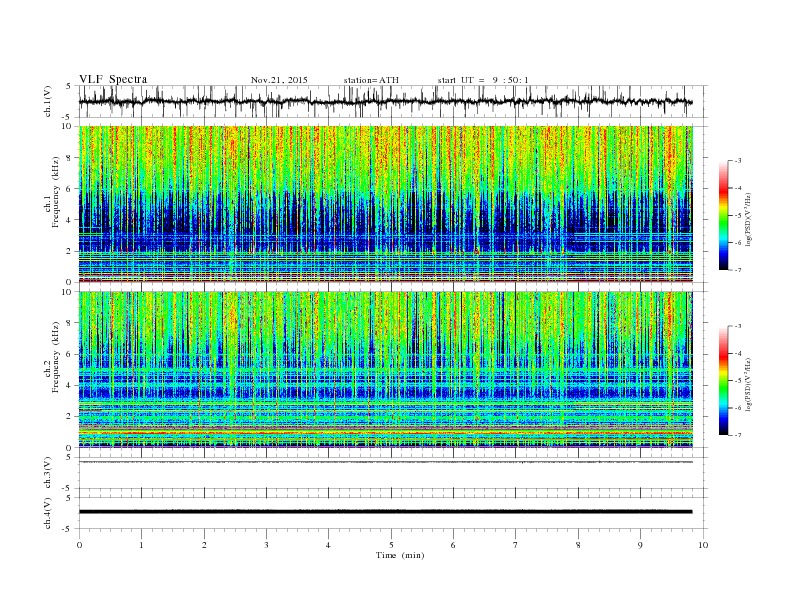Click time axis tick label "4"

coord(328,545)
